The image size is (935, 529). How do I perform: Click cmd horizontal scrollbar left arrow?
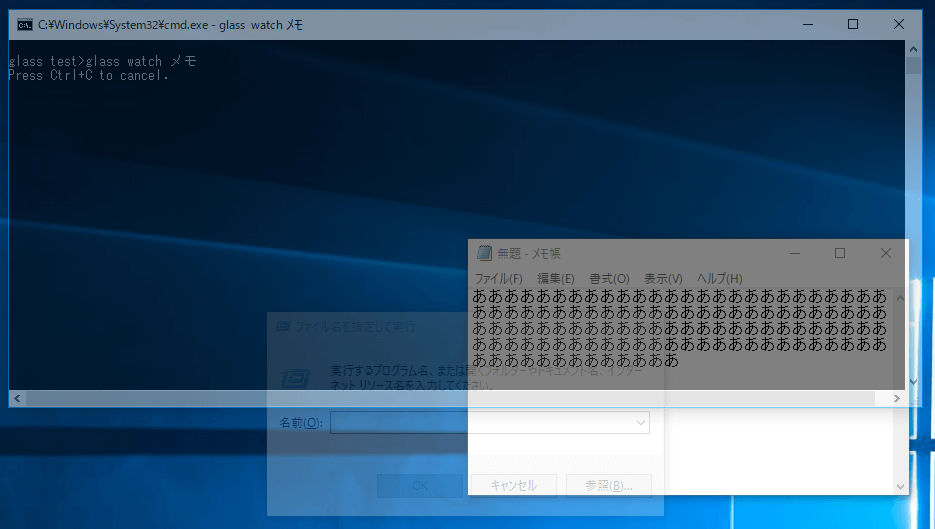pos(17,398)
